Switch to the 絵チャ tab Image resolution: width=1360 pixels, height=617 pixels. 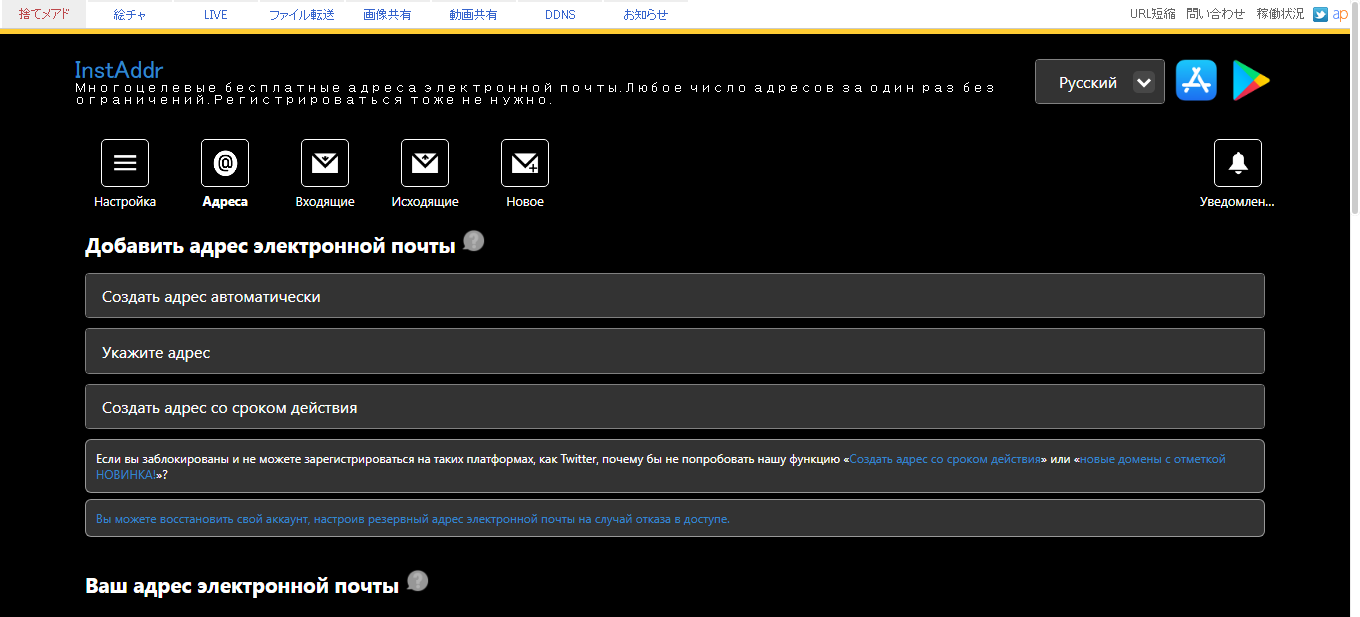(129, 14)
